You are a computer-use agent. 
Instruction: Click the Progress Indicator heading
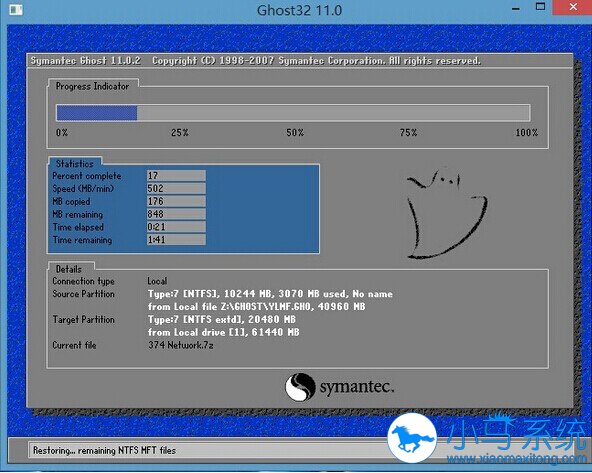92,86
